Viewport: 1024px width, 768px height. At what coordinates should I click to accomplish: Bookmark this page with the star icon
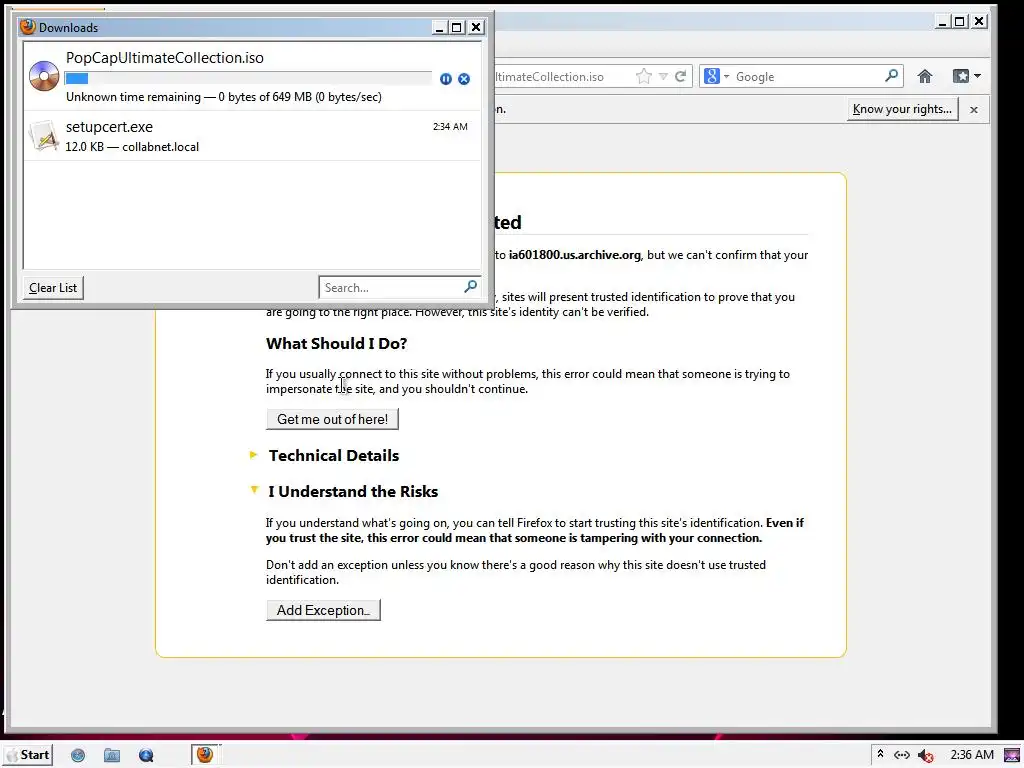(643, 76)
